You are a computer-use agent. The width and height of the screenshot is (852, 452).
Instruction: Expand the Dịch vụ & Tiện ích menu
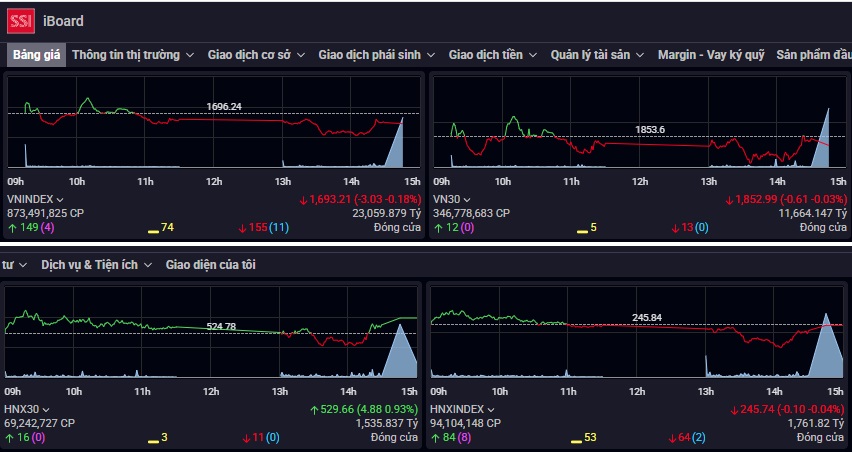96,265
